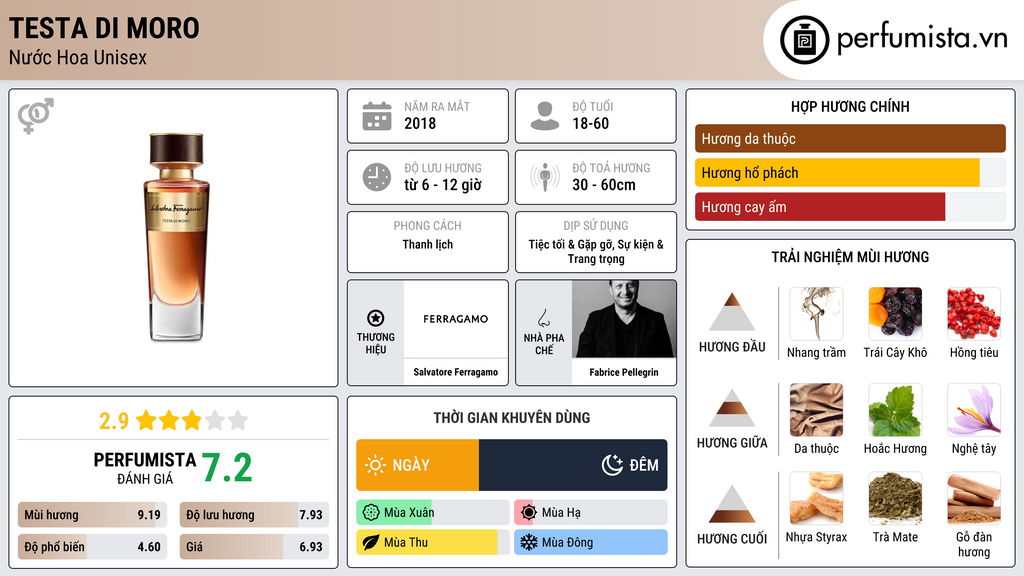Select the Trà Mate note image
The height and width of the screenshot is (576, 1024).
coord(895,498)
